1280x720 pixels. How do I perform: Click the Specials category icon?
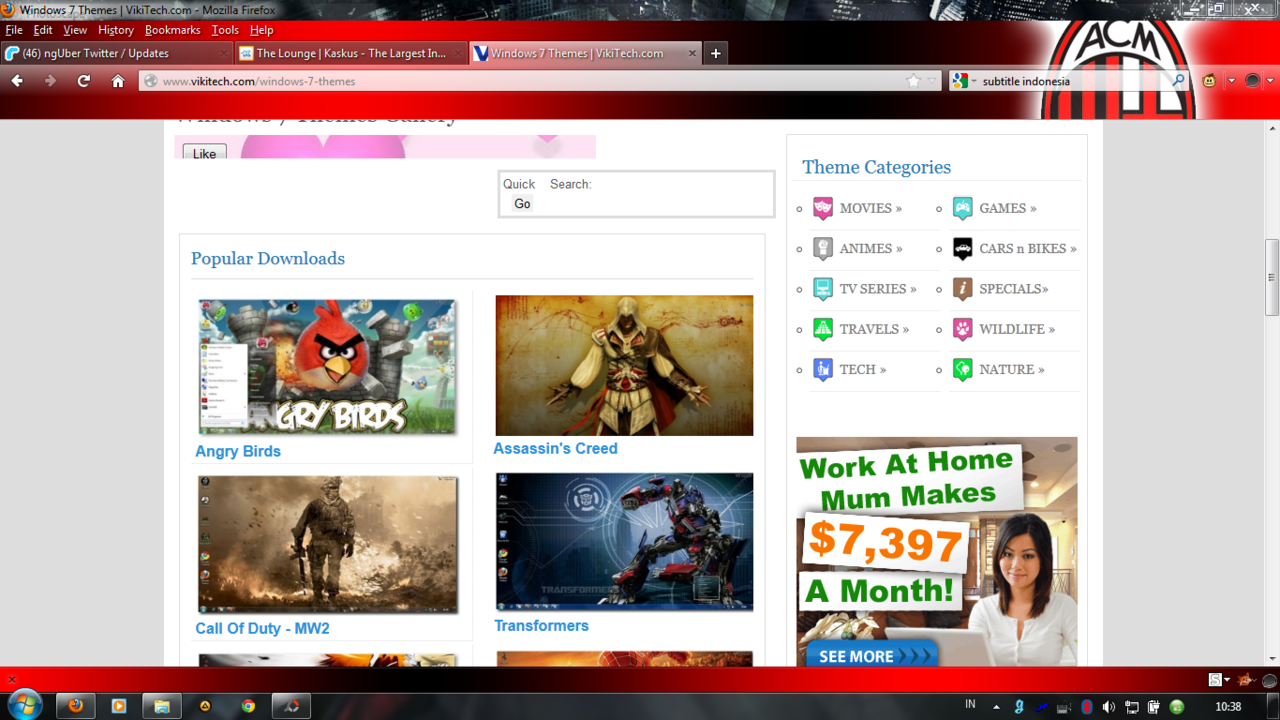pyautogui.click(x=962, y=289)
